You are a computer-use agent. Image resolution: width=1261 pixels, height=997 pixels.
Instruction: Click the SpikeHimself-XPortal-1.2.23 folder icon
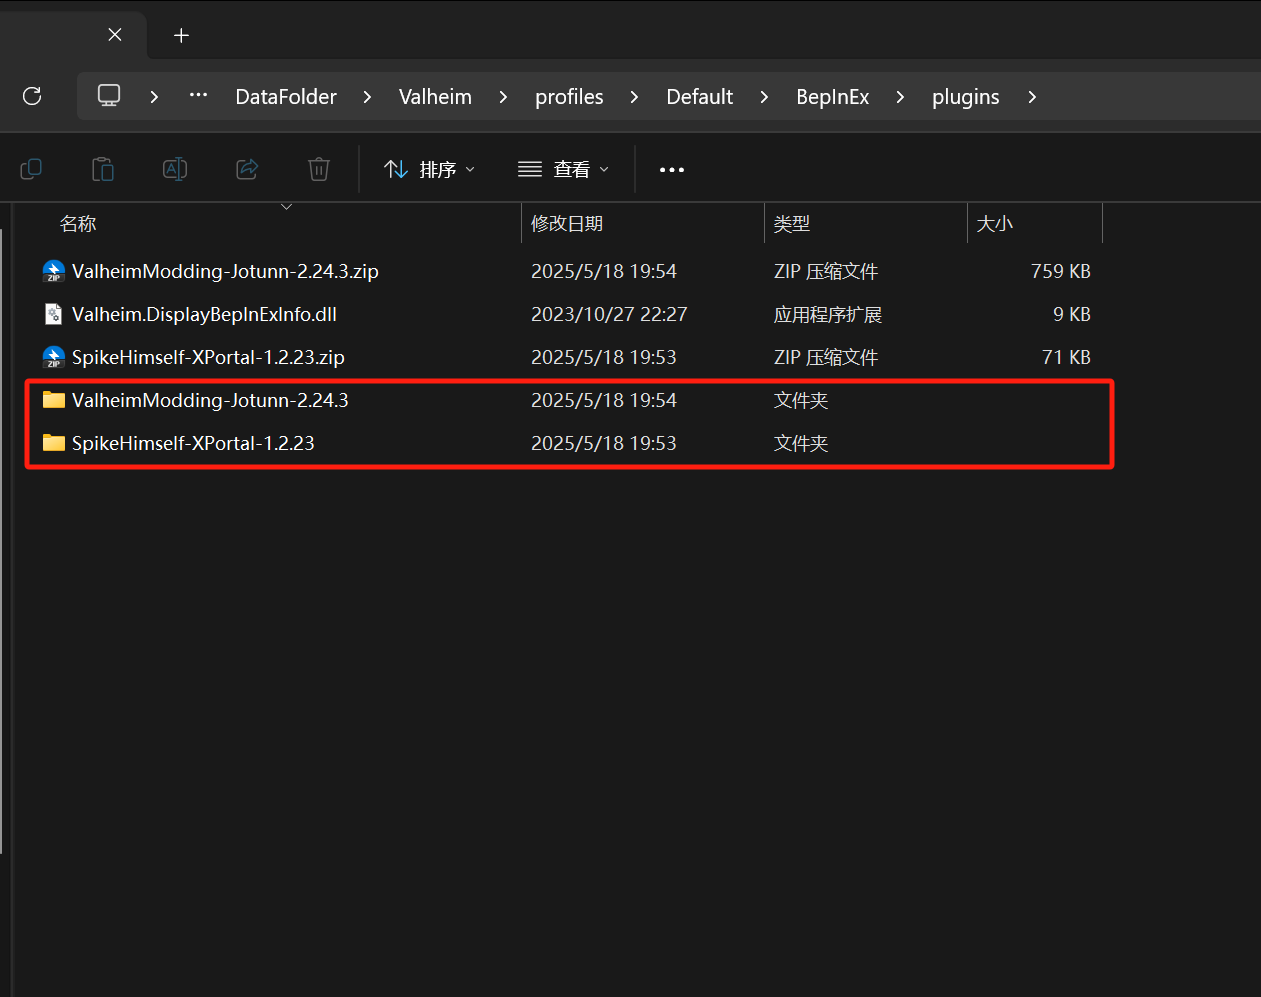(54, 443)
